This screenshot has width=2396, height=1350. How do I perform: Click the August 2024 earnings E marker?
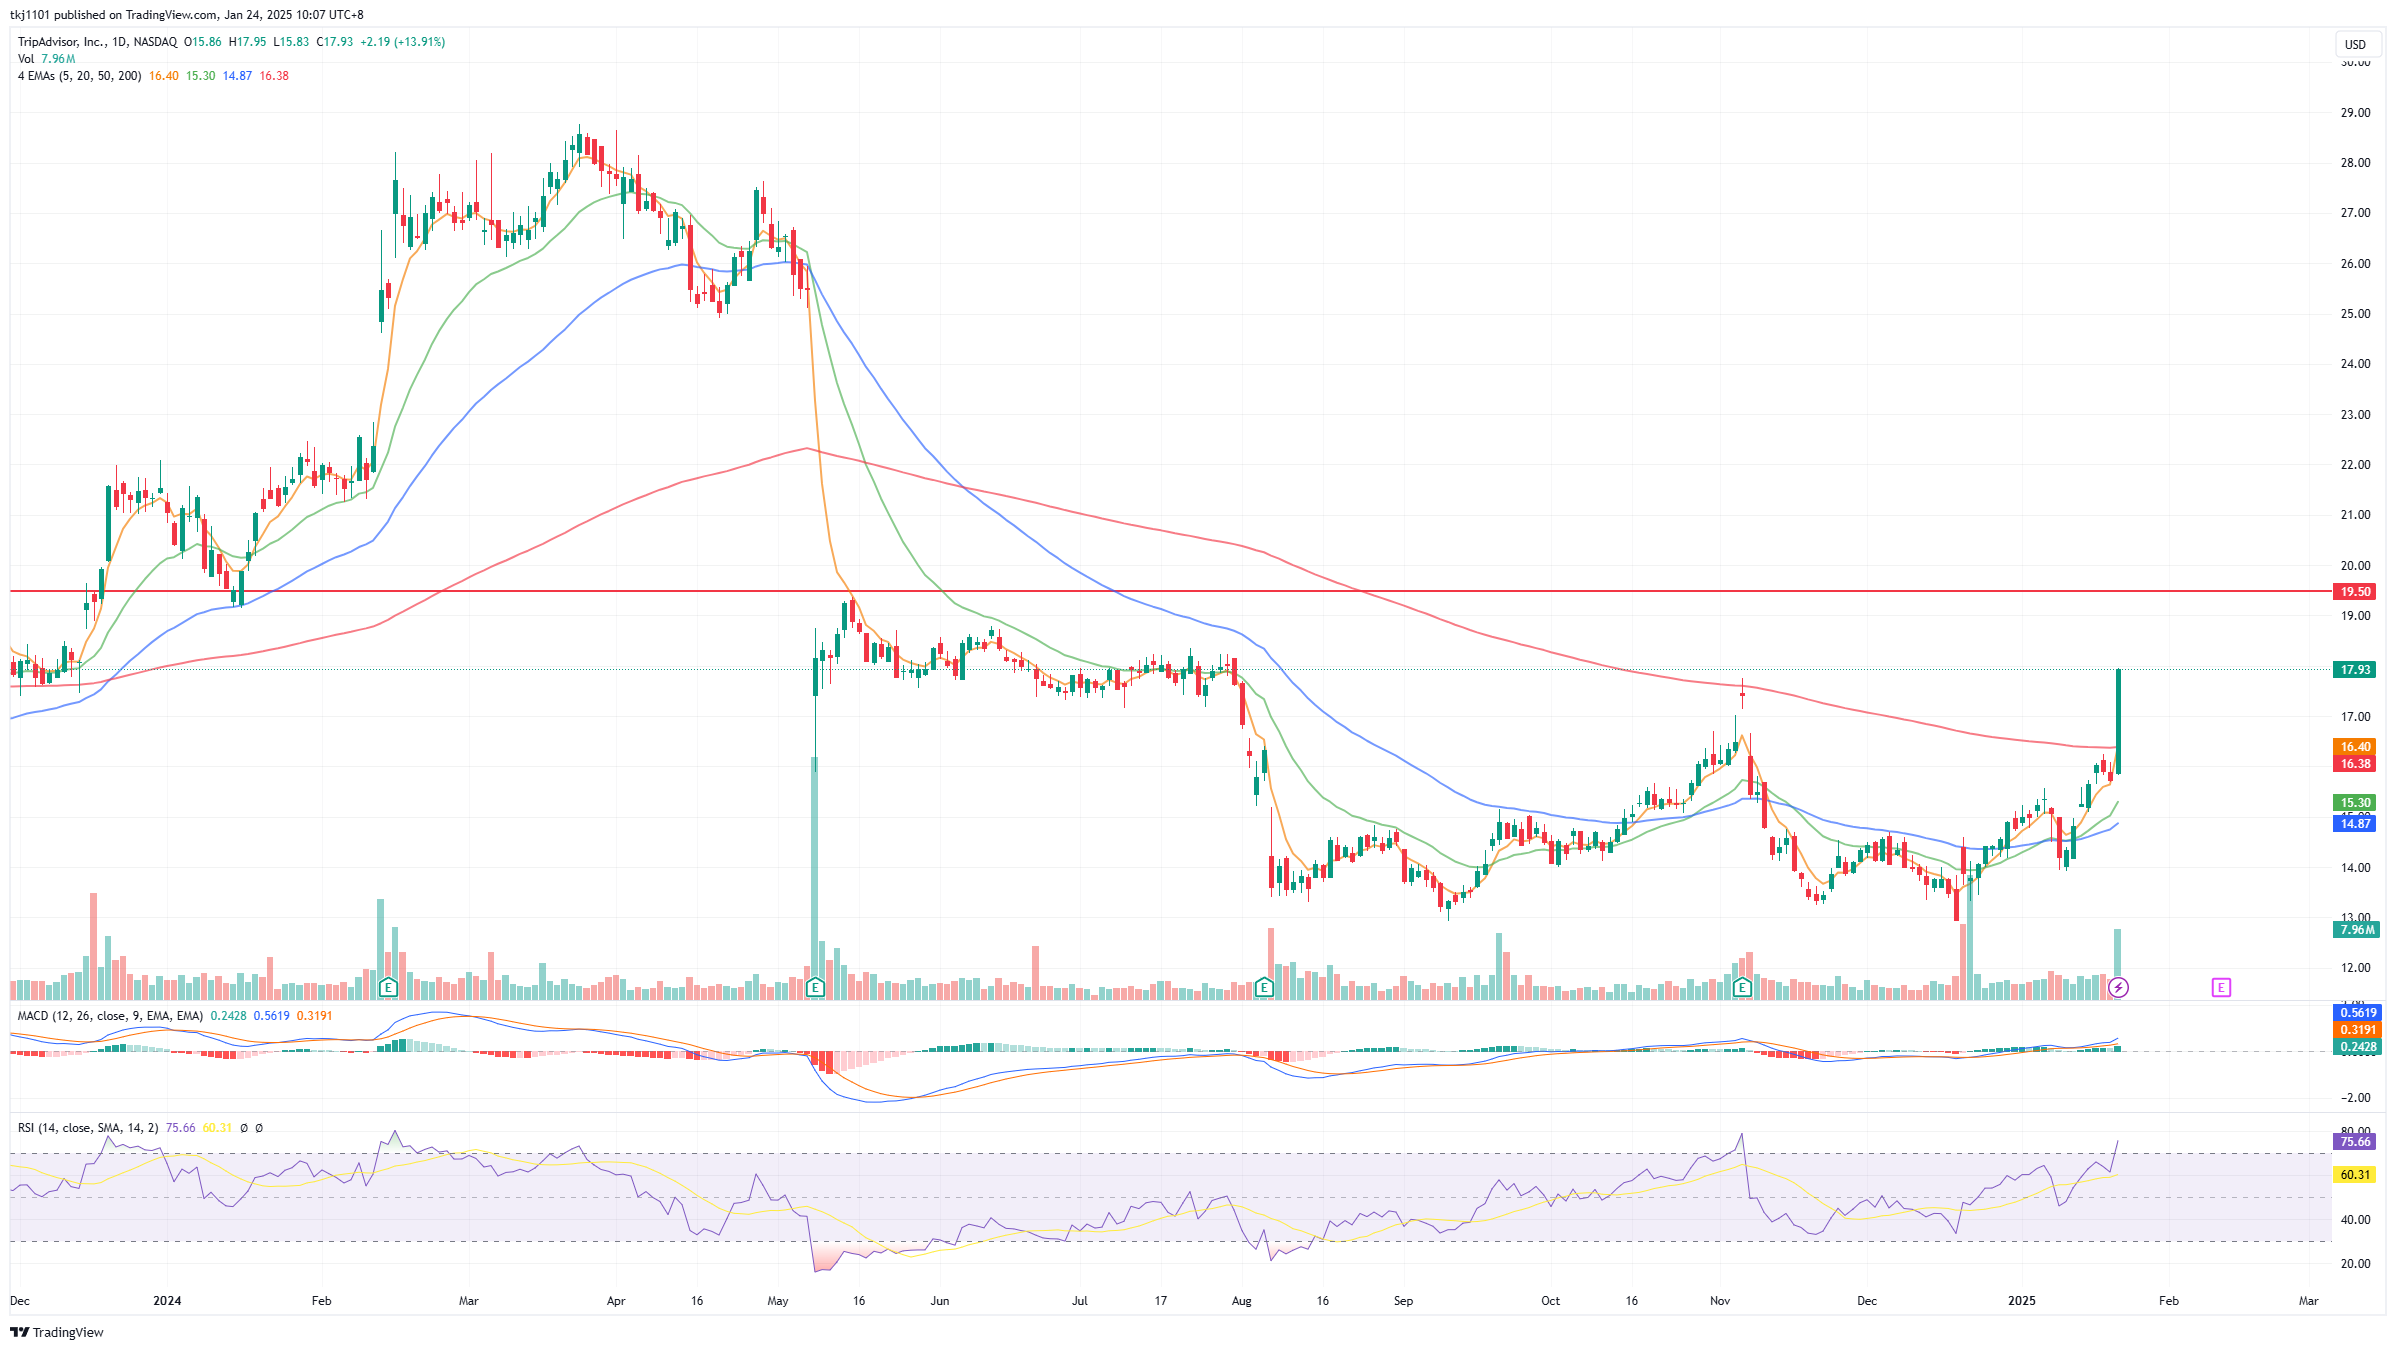tap(1264, 988)
